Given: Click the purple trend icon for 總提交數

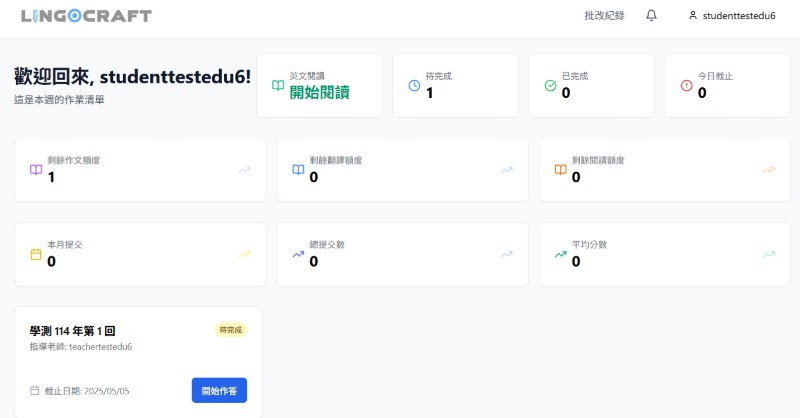Looking at the screenshot, I should (x=298, y=254).
